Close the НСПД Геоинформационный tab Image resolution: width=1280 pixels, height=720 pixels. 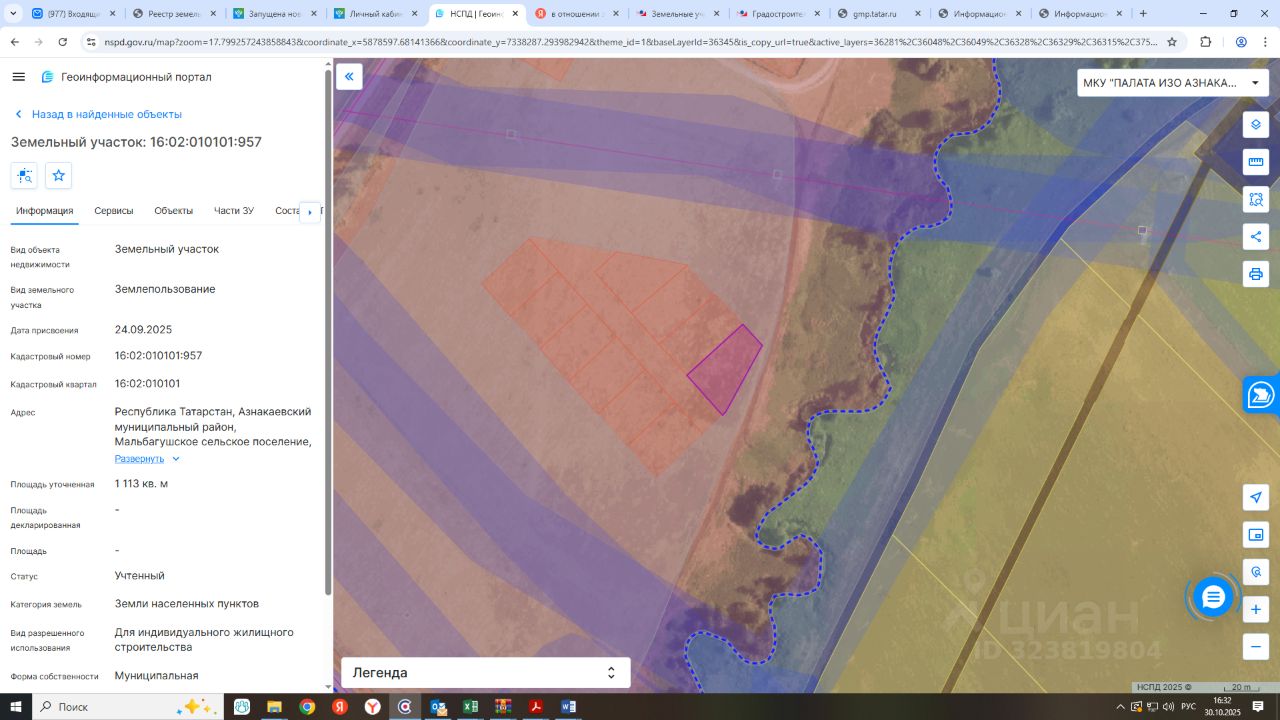(514, 14)
